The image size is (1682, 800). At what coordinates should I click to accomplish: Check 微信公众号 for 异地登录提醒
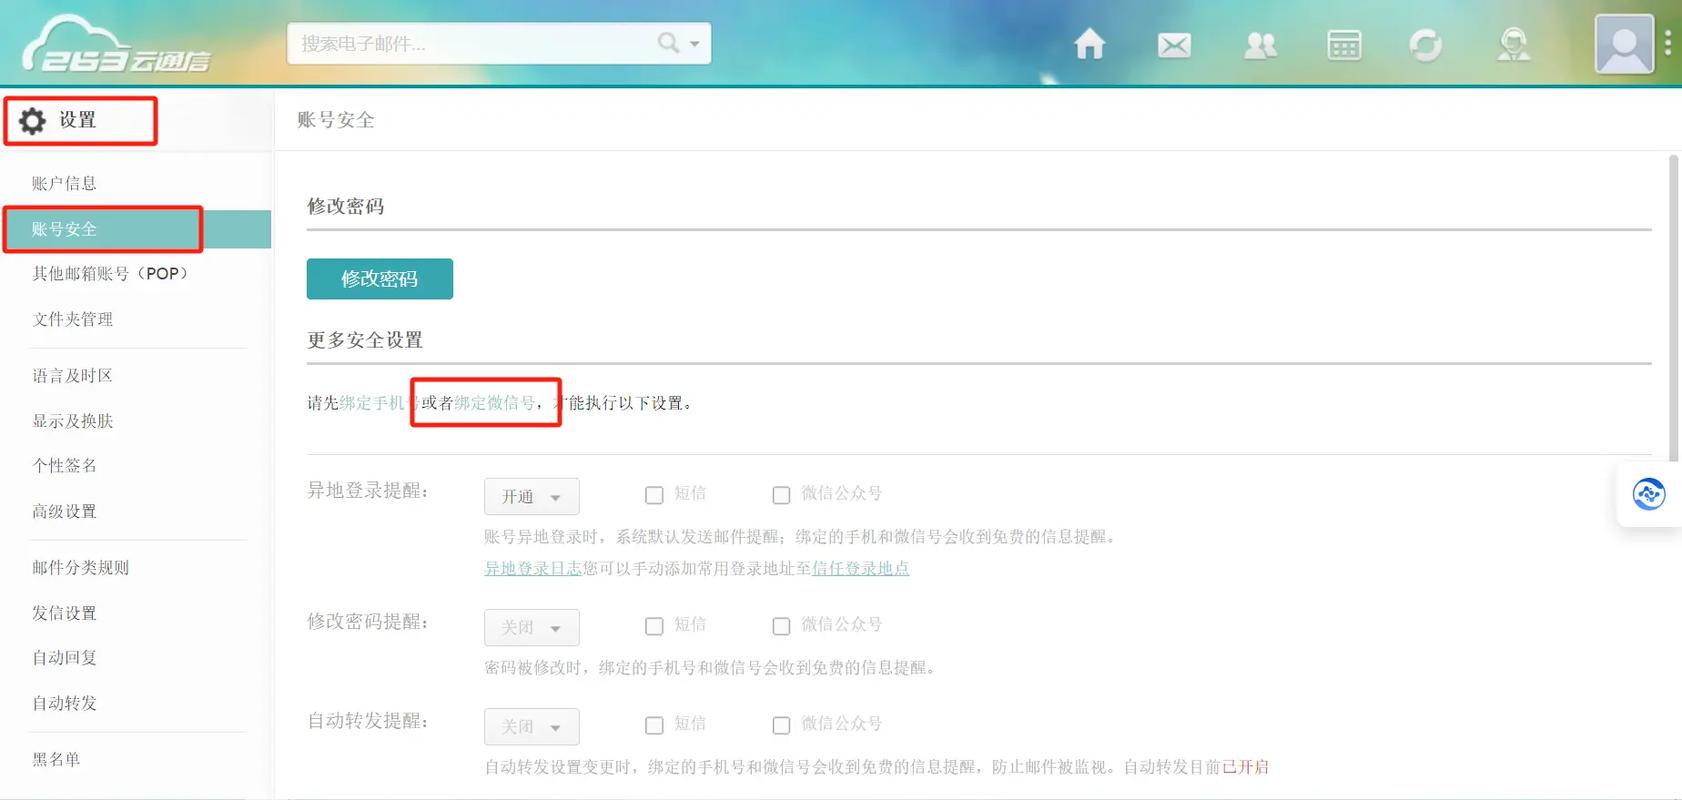(781, 495)
